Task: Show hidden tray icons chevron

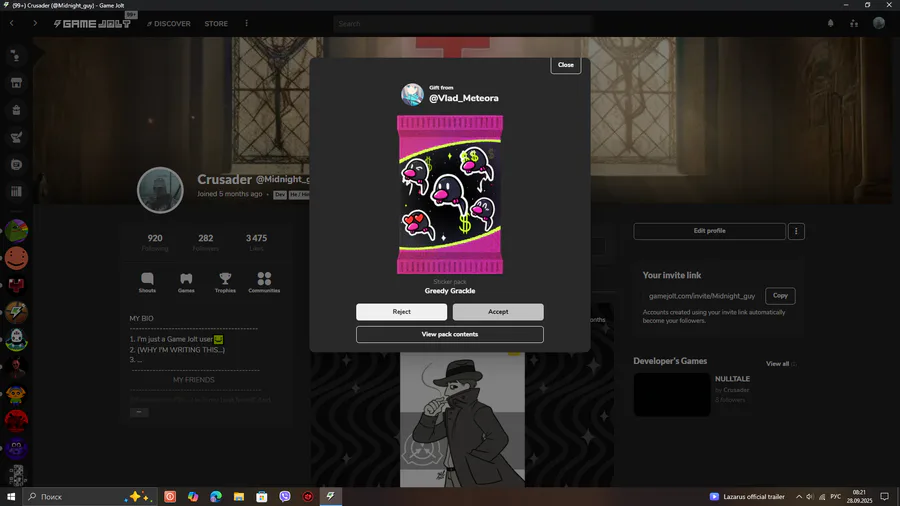Action: point(798,497)
